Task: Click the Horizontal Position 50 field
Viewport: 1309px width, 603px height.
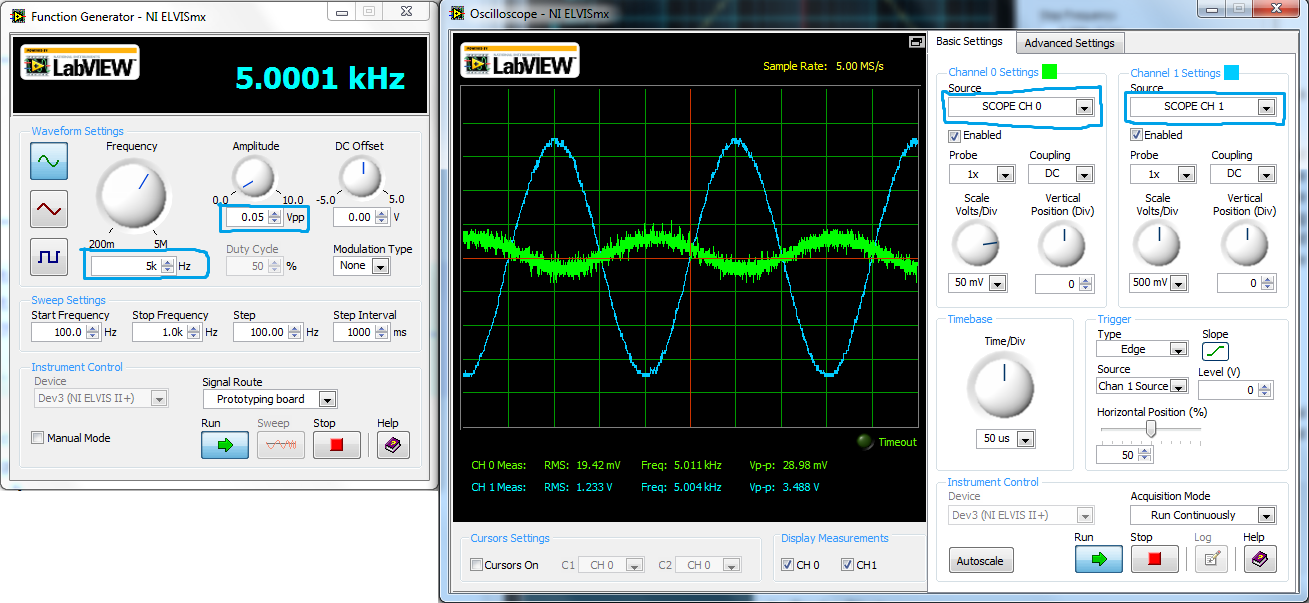Action: tap(1117, 455)
